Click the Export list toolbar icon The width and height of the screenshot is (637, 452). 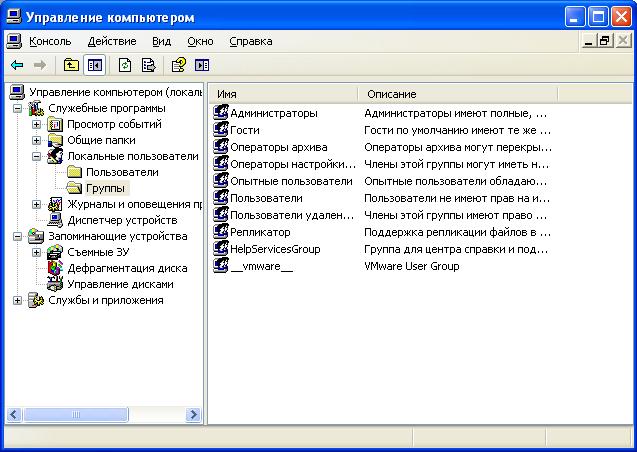pyautogui.click(x=148, y=65)
